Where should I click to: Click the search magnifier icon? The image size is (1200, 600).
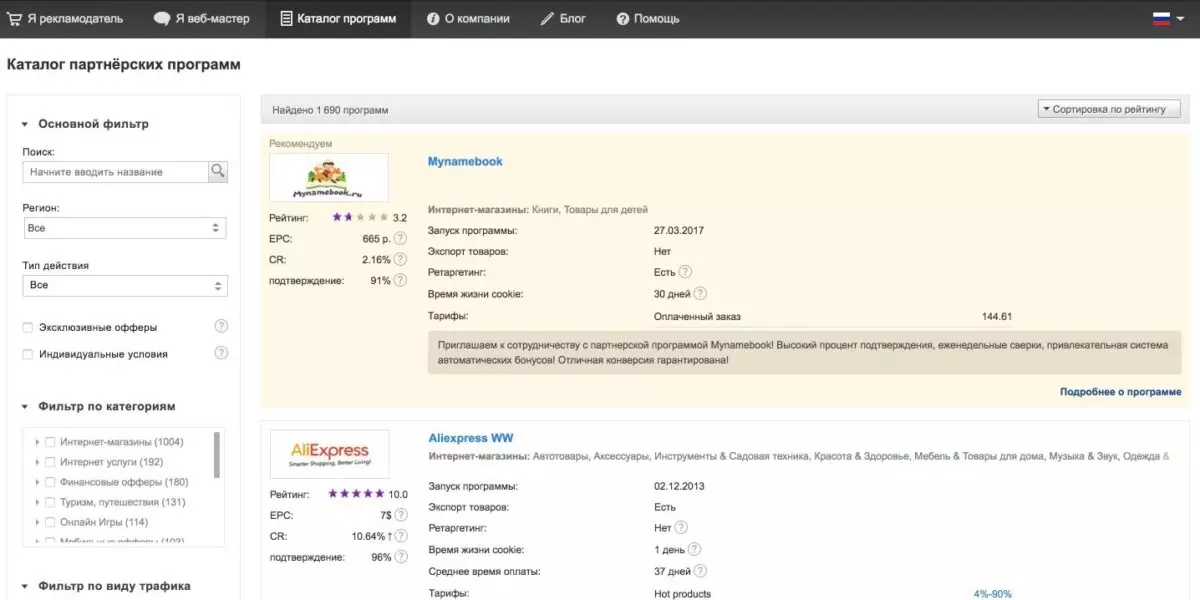tap(217, 172)
